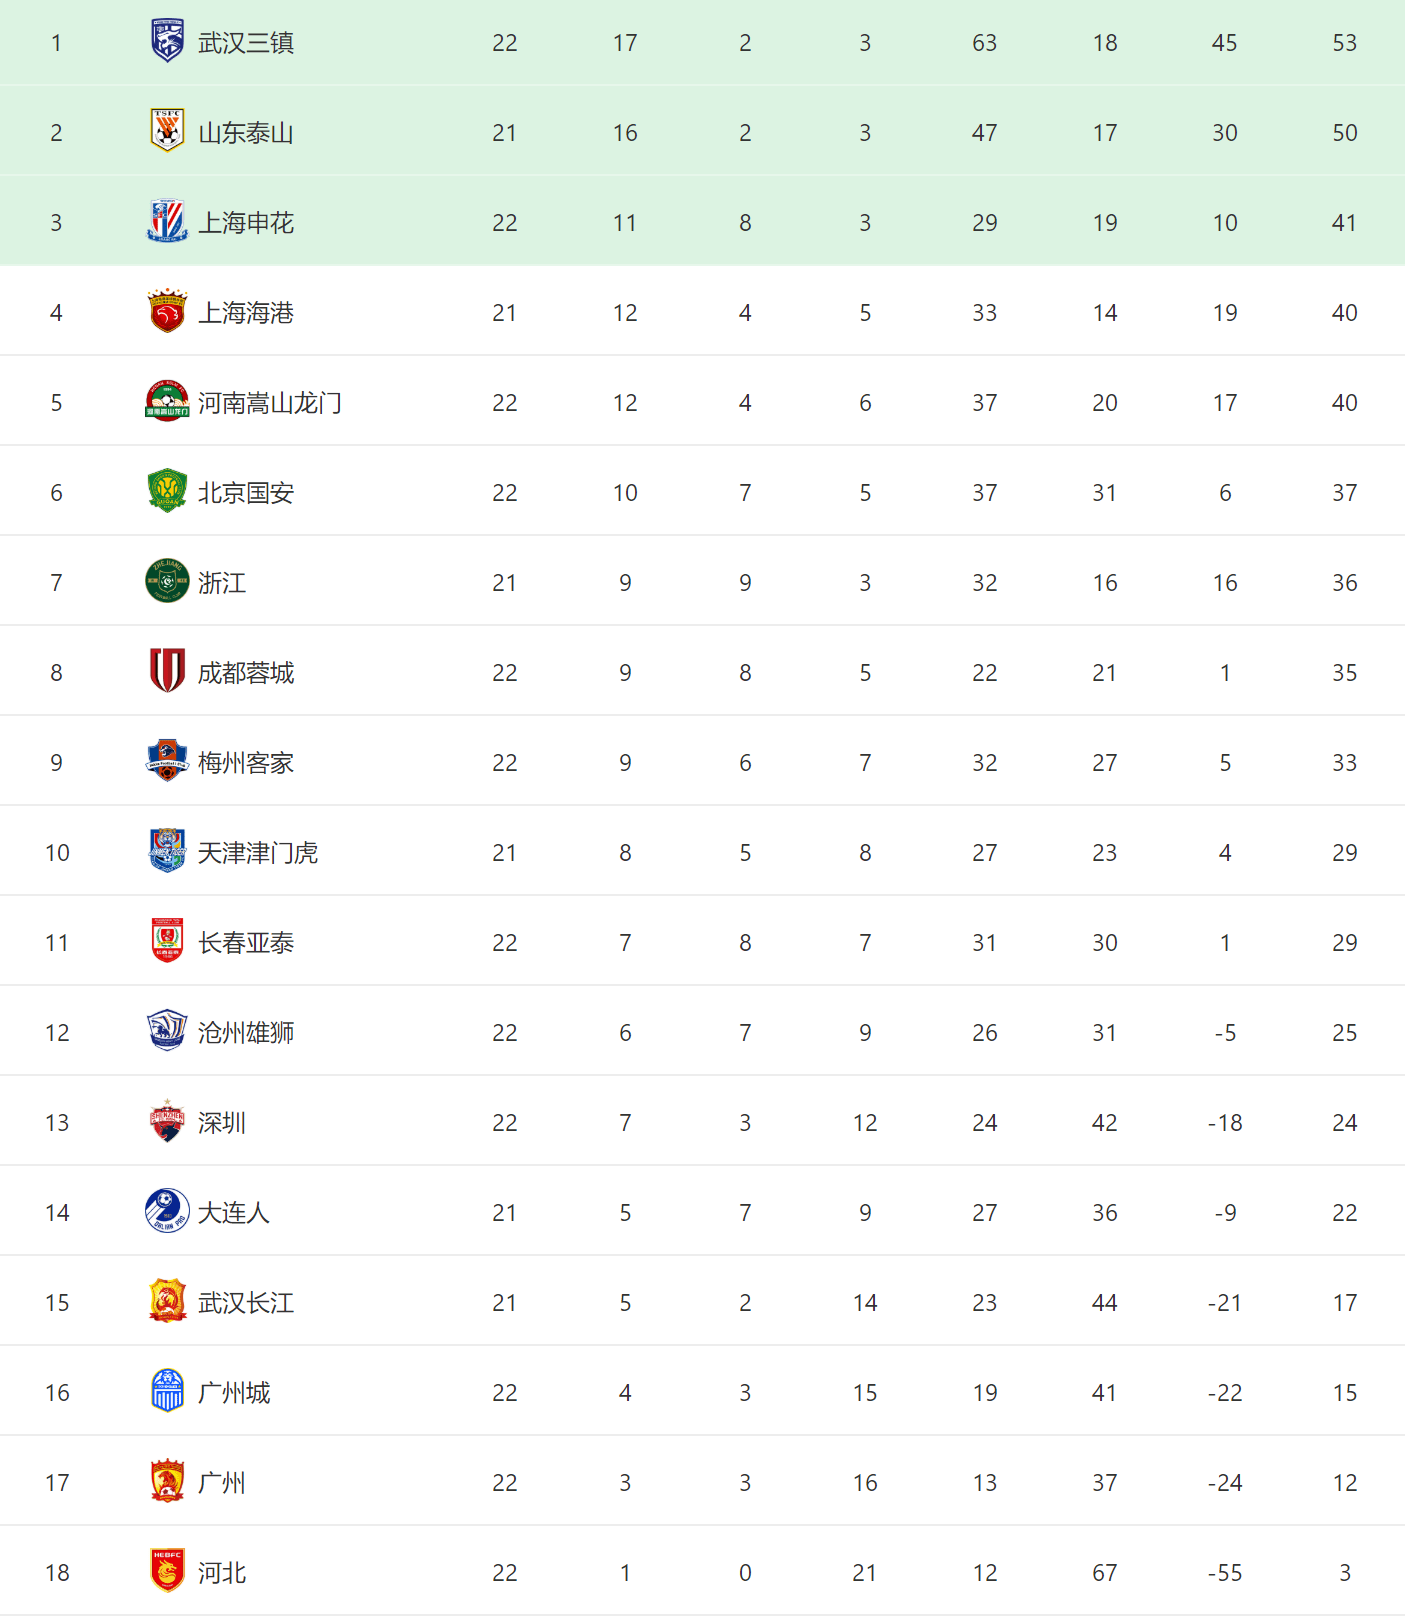
Task: Click the 武汉三镇 team crest icon
Action: click(167, 42)
